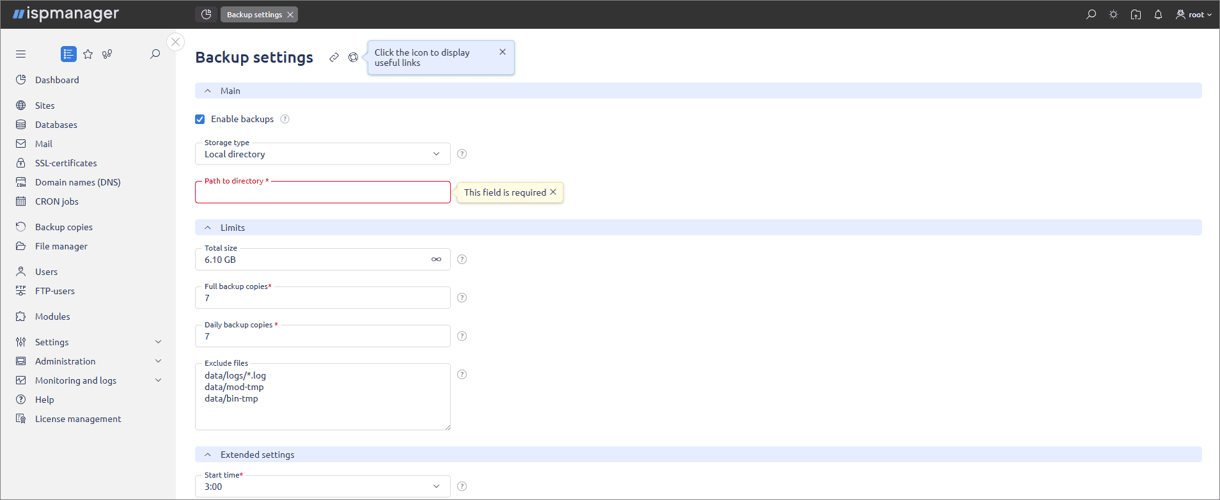Open the root user account menu
Viewport: 1220px width, 500px height.
point(1194,15)
